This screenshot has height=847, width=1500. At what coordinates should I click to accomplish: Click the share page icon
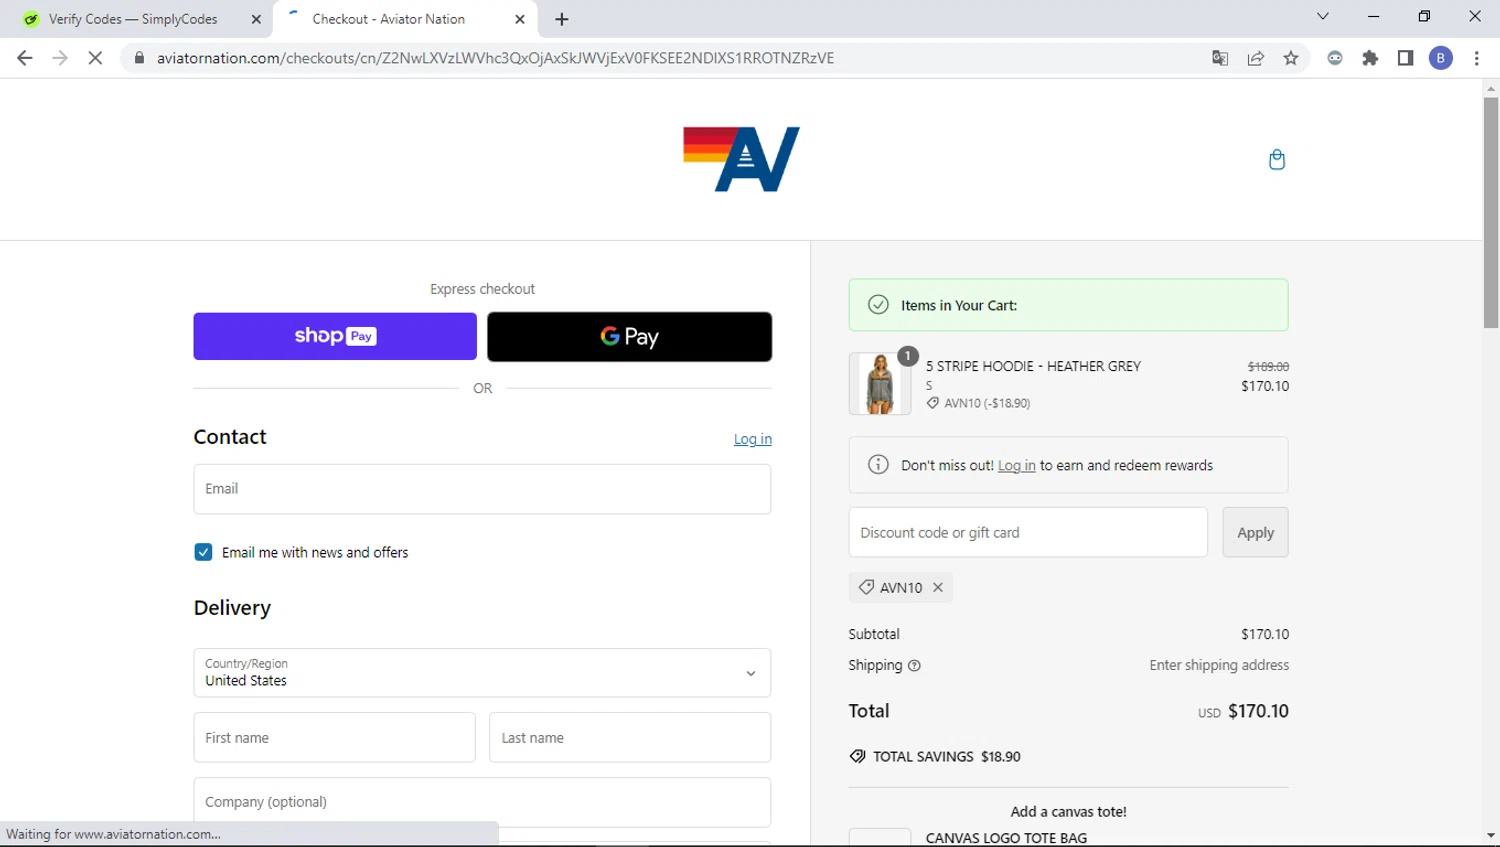tap(1256, 58)
